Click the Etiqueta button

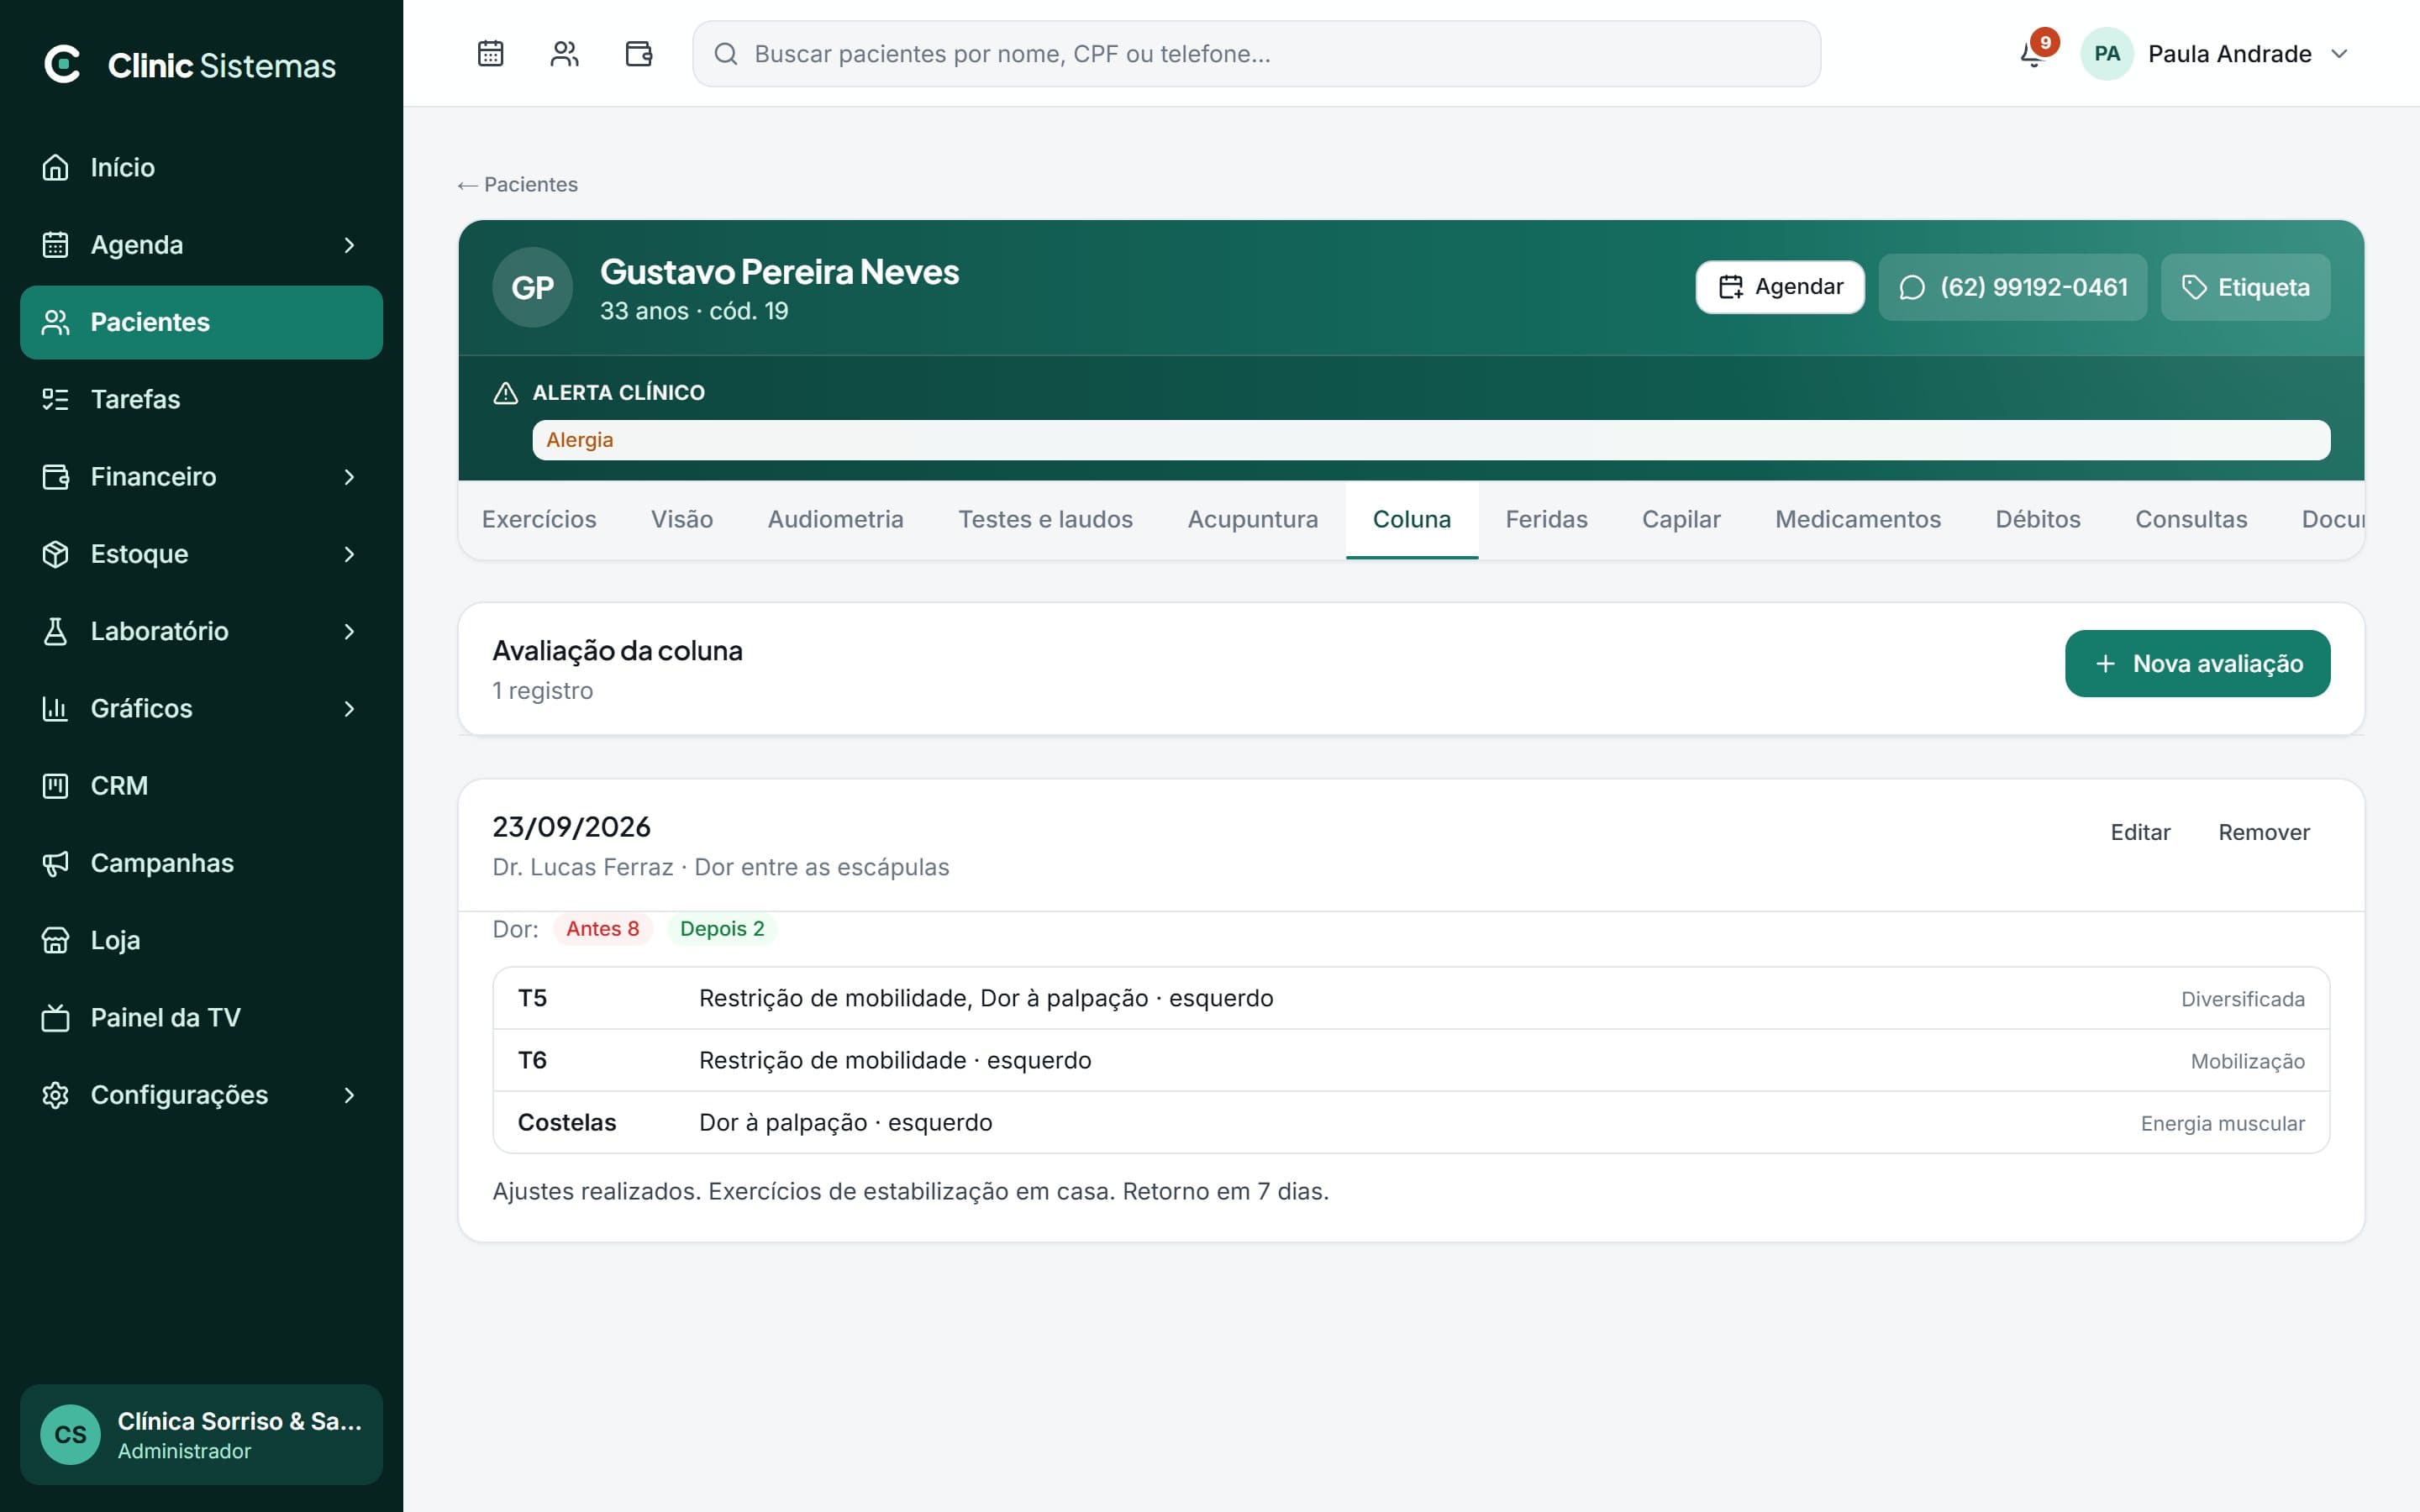2245,287
